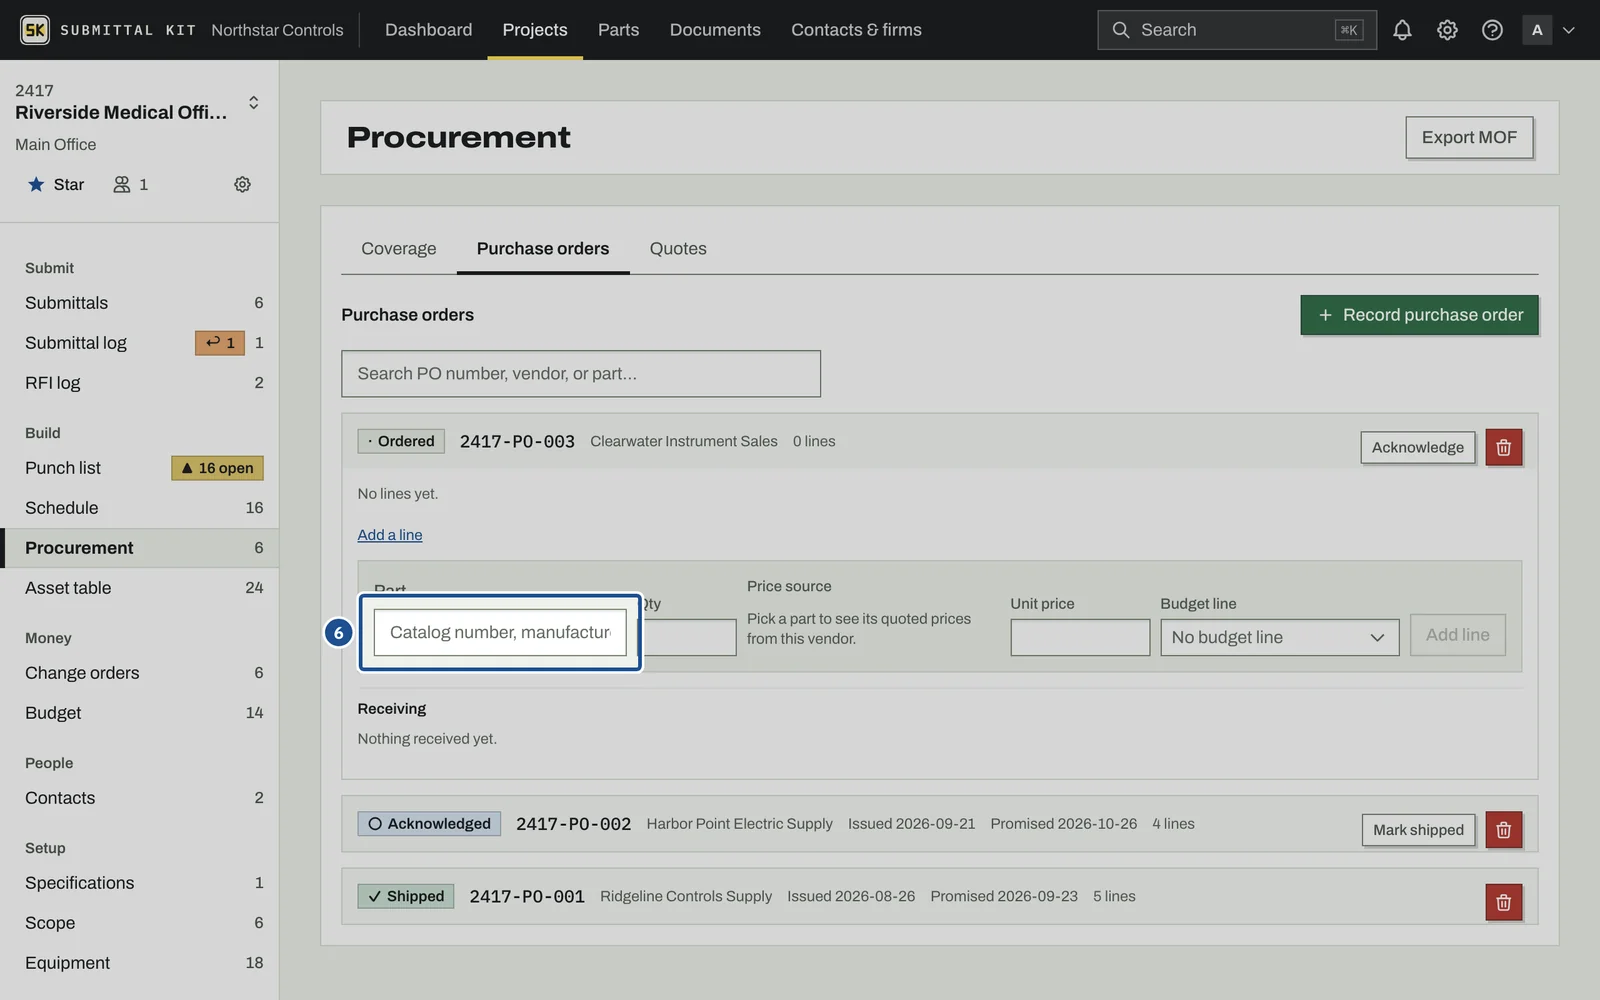
Task: Click the Ordered status badge
Action: click(x=401, y=441)
